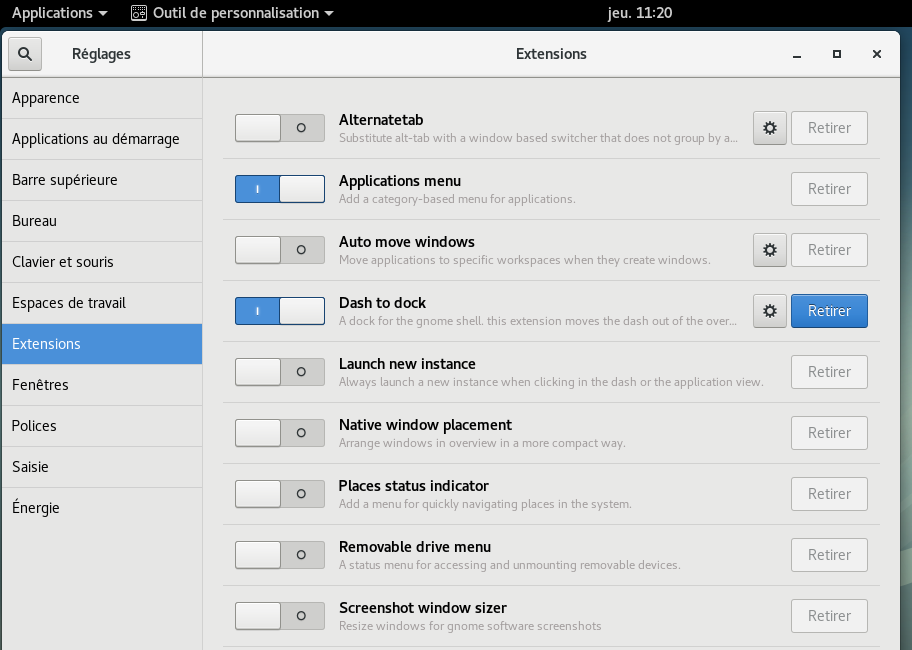Viewport: 912px width, 650px height.
Task: Turn off the Dash to dock switch
Action: point(280,311)
